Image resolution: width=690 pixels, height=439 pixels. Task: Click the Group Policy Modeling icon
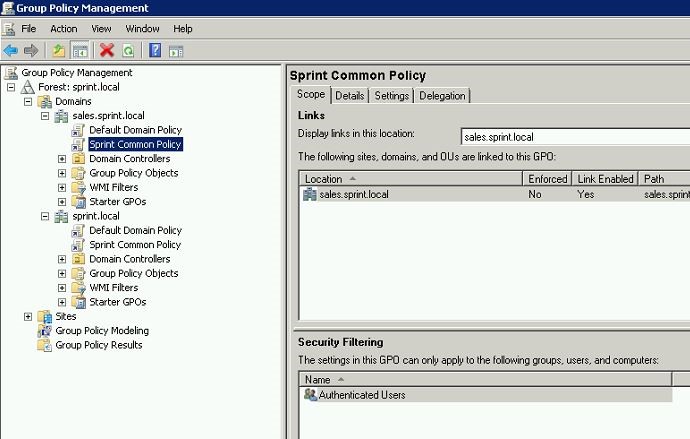pos(44,331)
